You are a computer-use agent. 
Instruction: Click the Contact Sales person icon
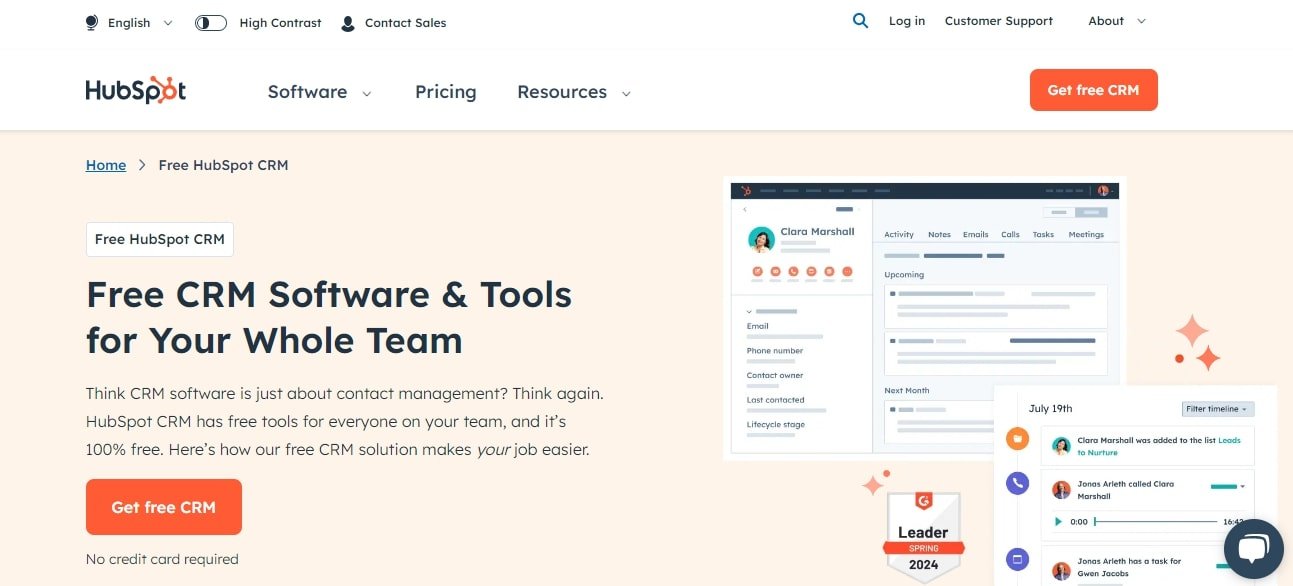click(347, 22)
